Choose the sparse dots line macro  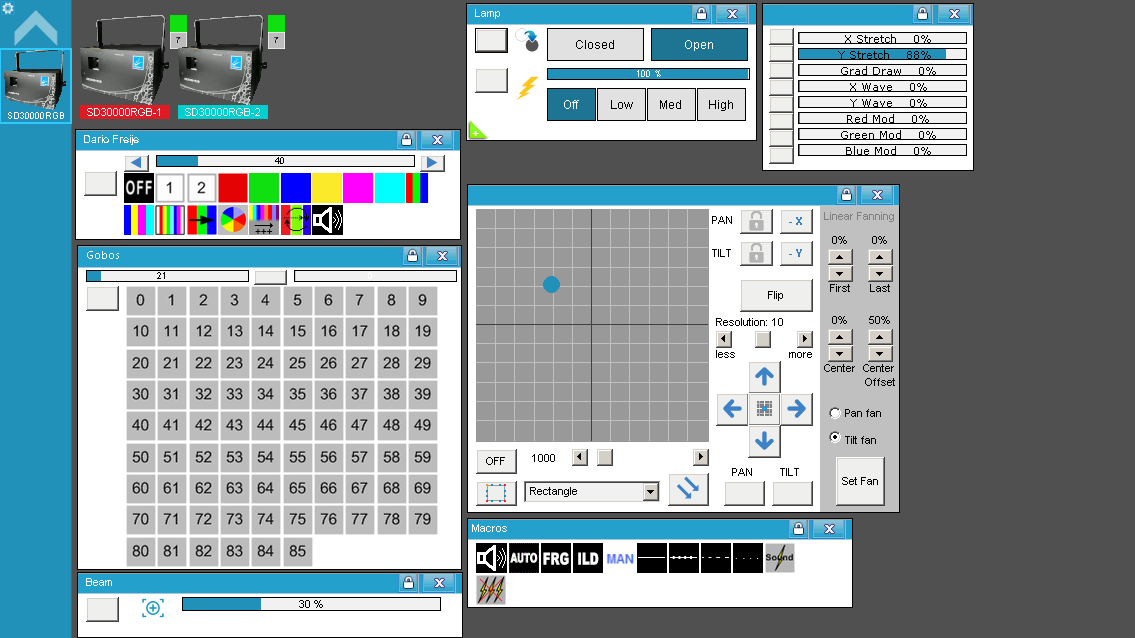[x=748, y=558]
